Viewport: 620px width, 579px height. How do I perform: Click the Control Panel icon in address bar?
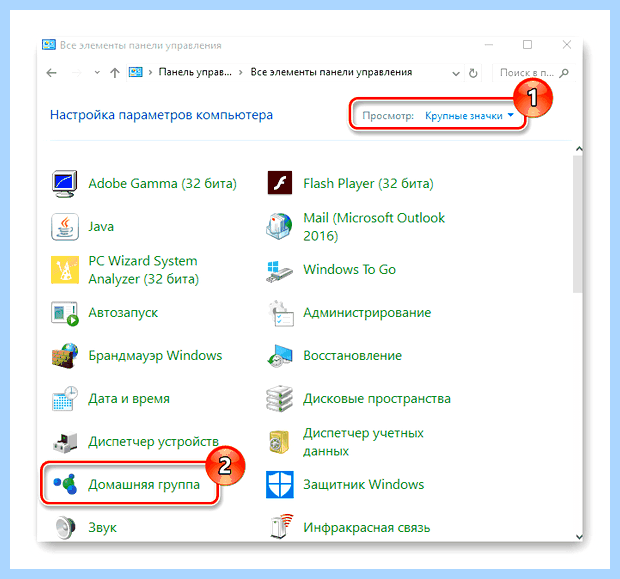(x=135, y=72)
